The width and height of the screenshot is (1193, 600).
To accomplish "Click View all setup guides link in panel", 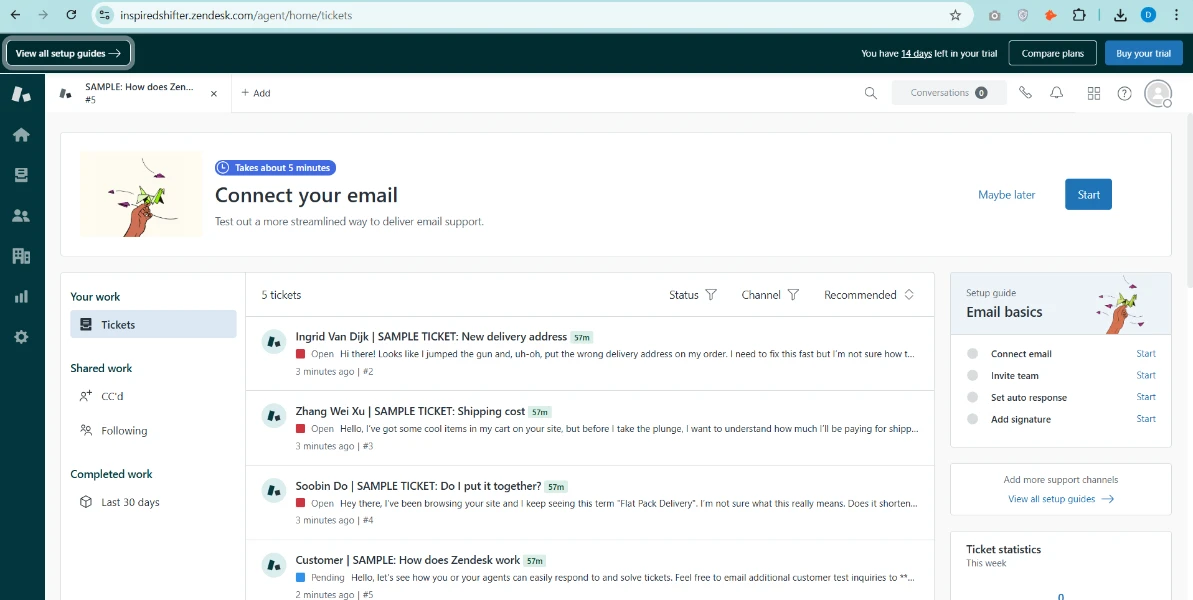I will coord(1061,499).
